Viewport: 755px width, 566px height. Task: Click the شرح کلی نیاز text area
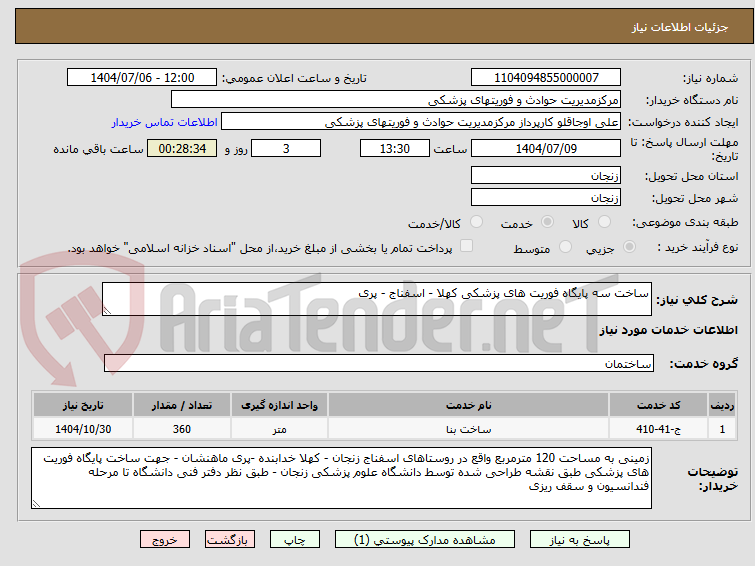coord(377,299)
